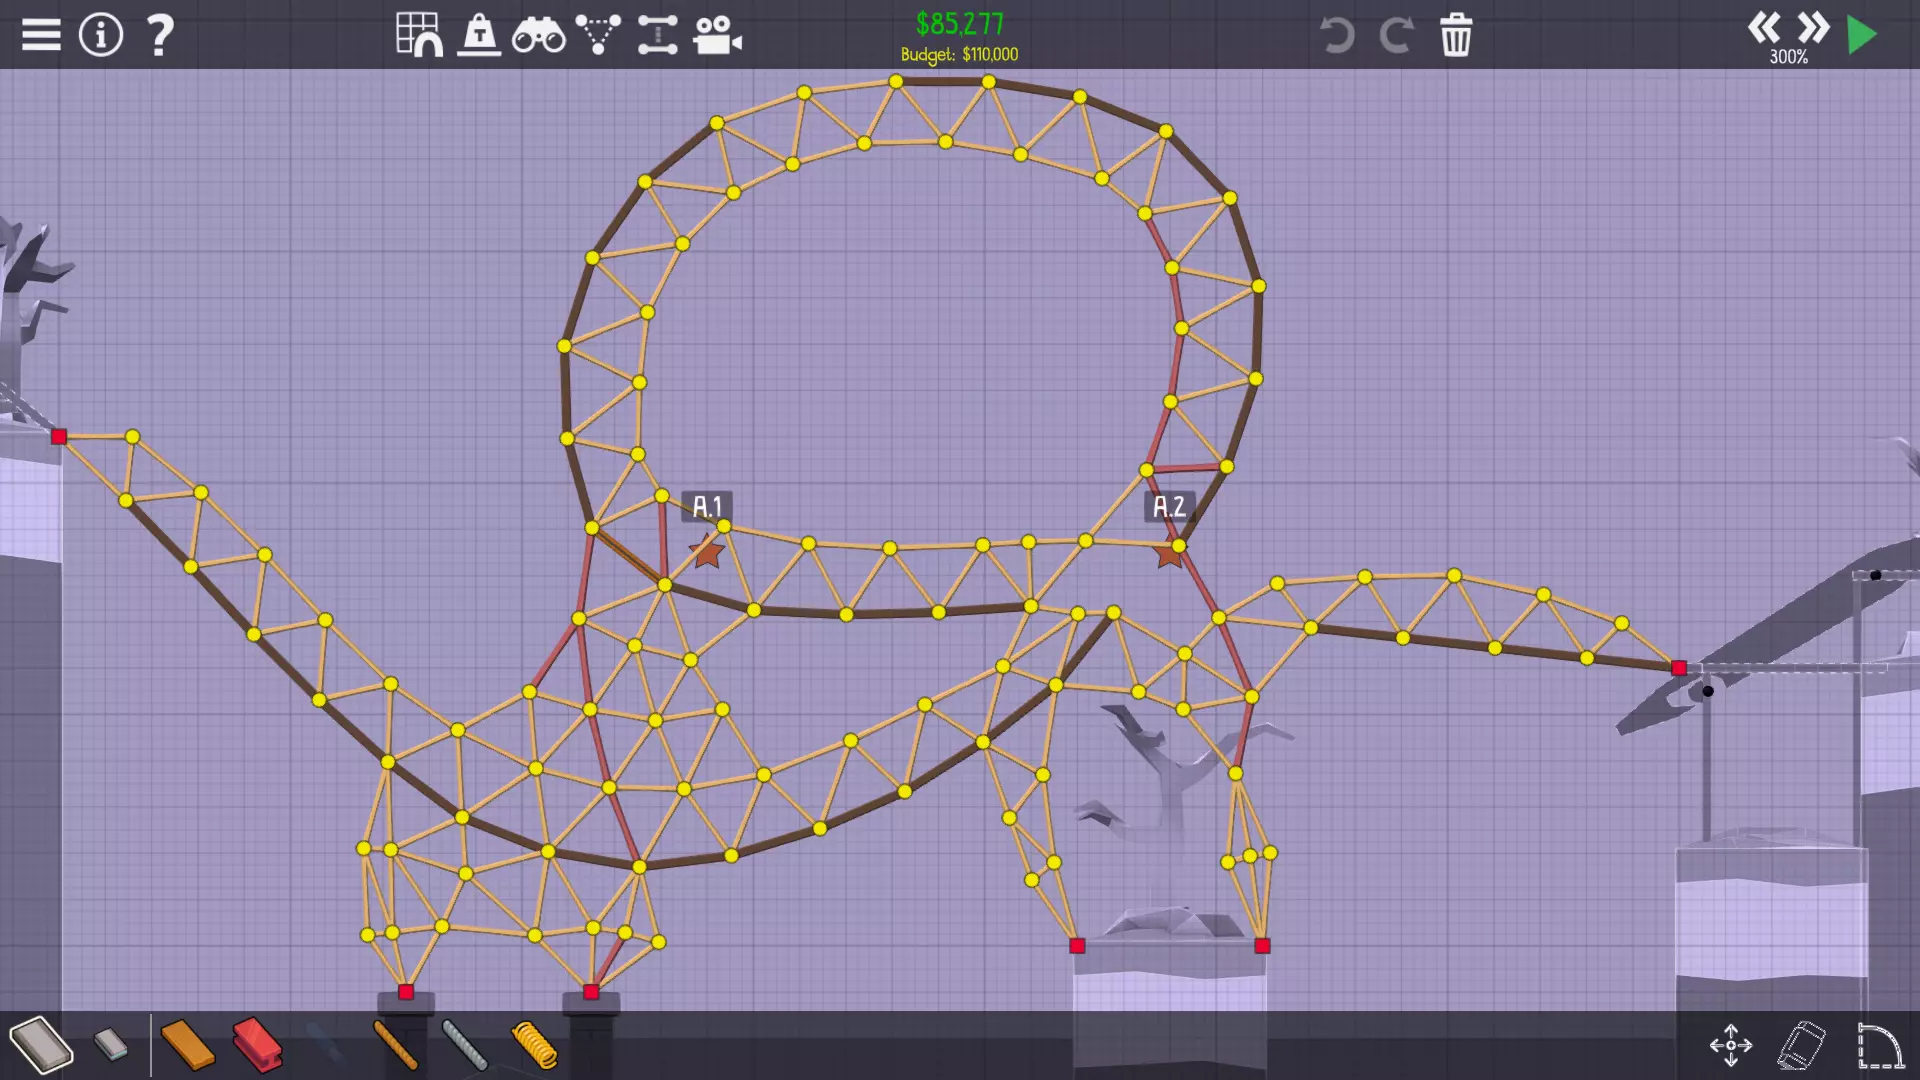The image size is (1920, 1080).
Task: Select the wood plank material
Action: [x=187, y=1044]
